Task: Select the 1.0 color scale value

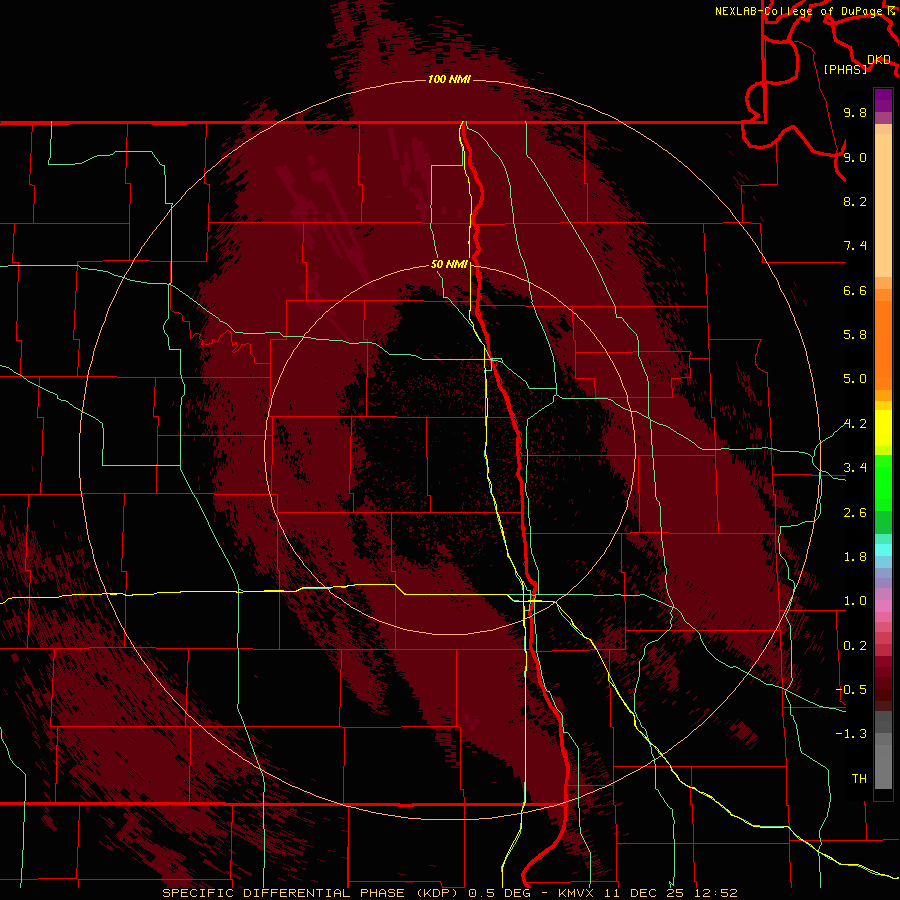Action: 855,601
